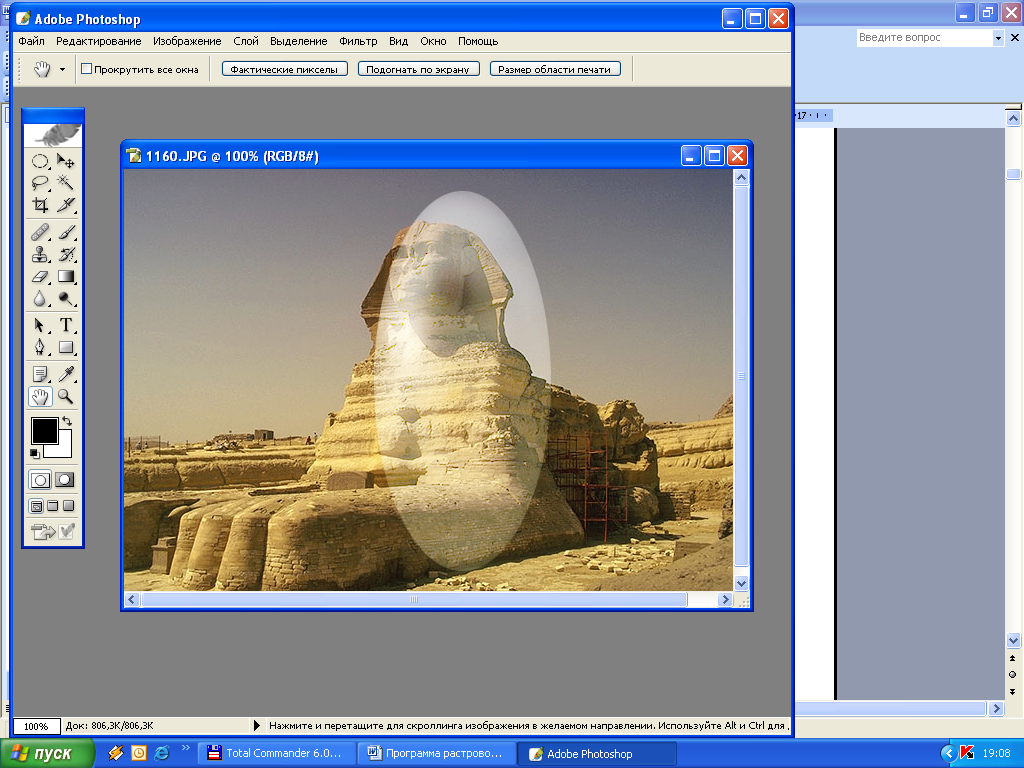Click 'Подогнать по экрану' button
This screenshot has height=768, width=1024.
pyautogui.click(x=419, y=69)
